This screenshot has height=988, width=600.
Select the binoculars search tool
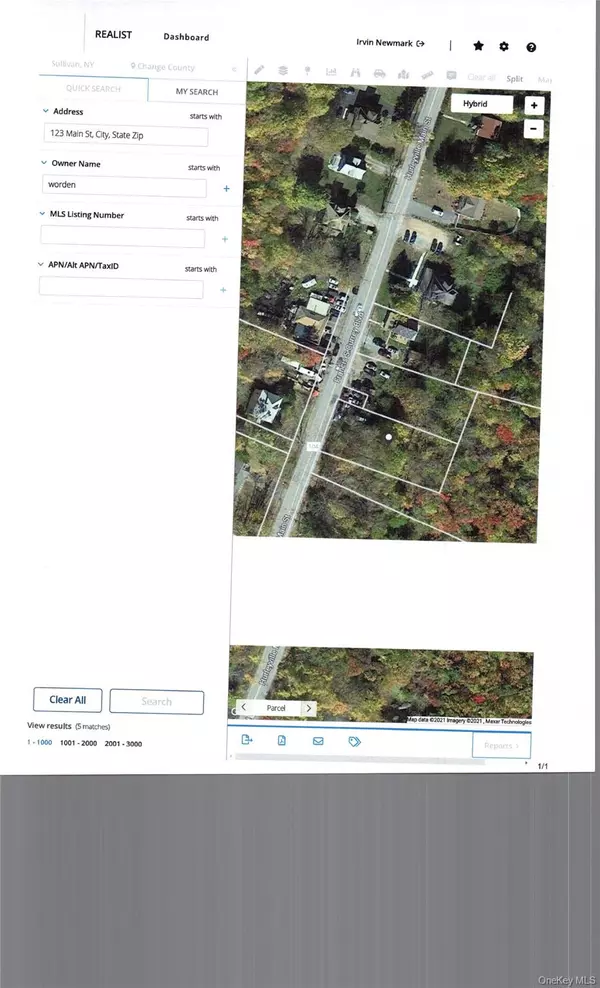pyautogui.click(x=355, y=72)
